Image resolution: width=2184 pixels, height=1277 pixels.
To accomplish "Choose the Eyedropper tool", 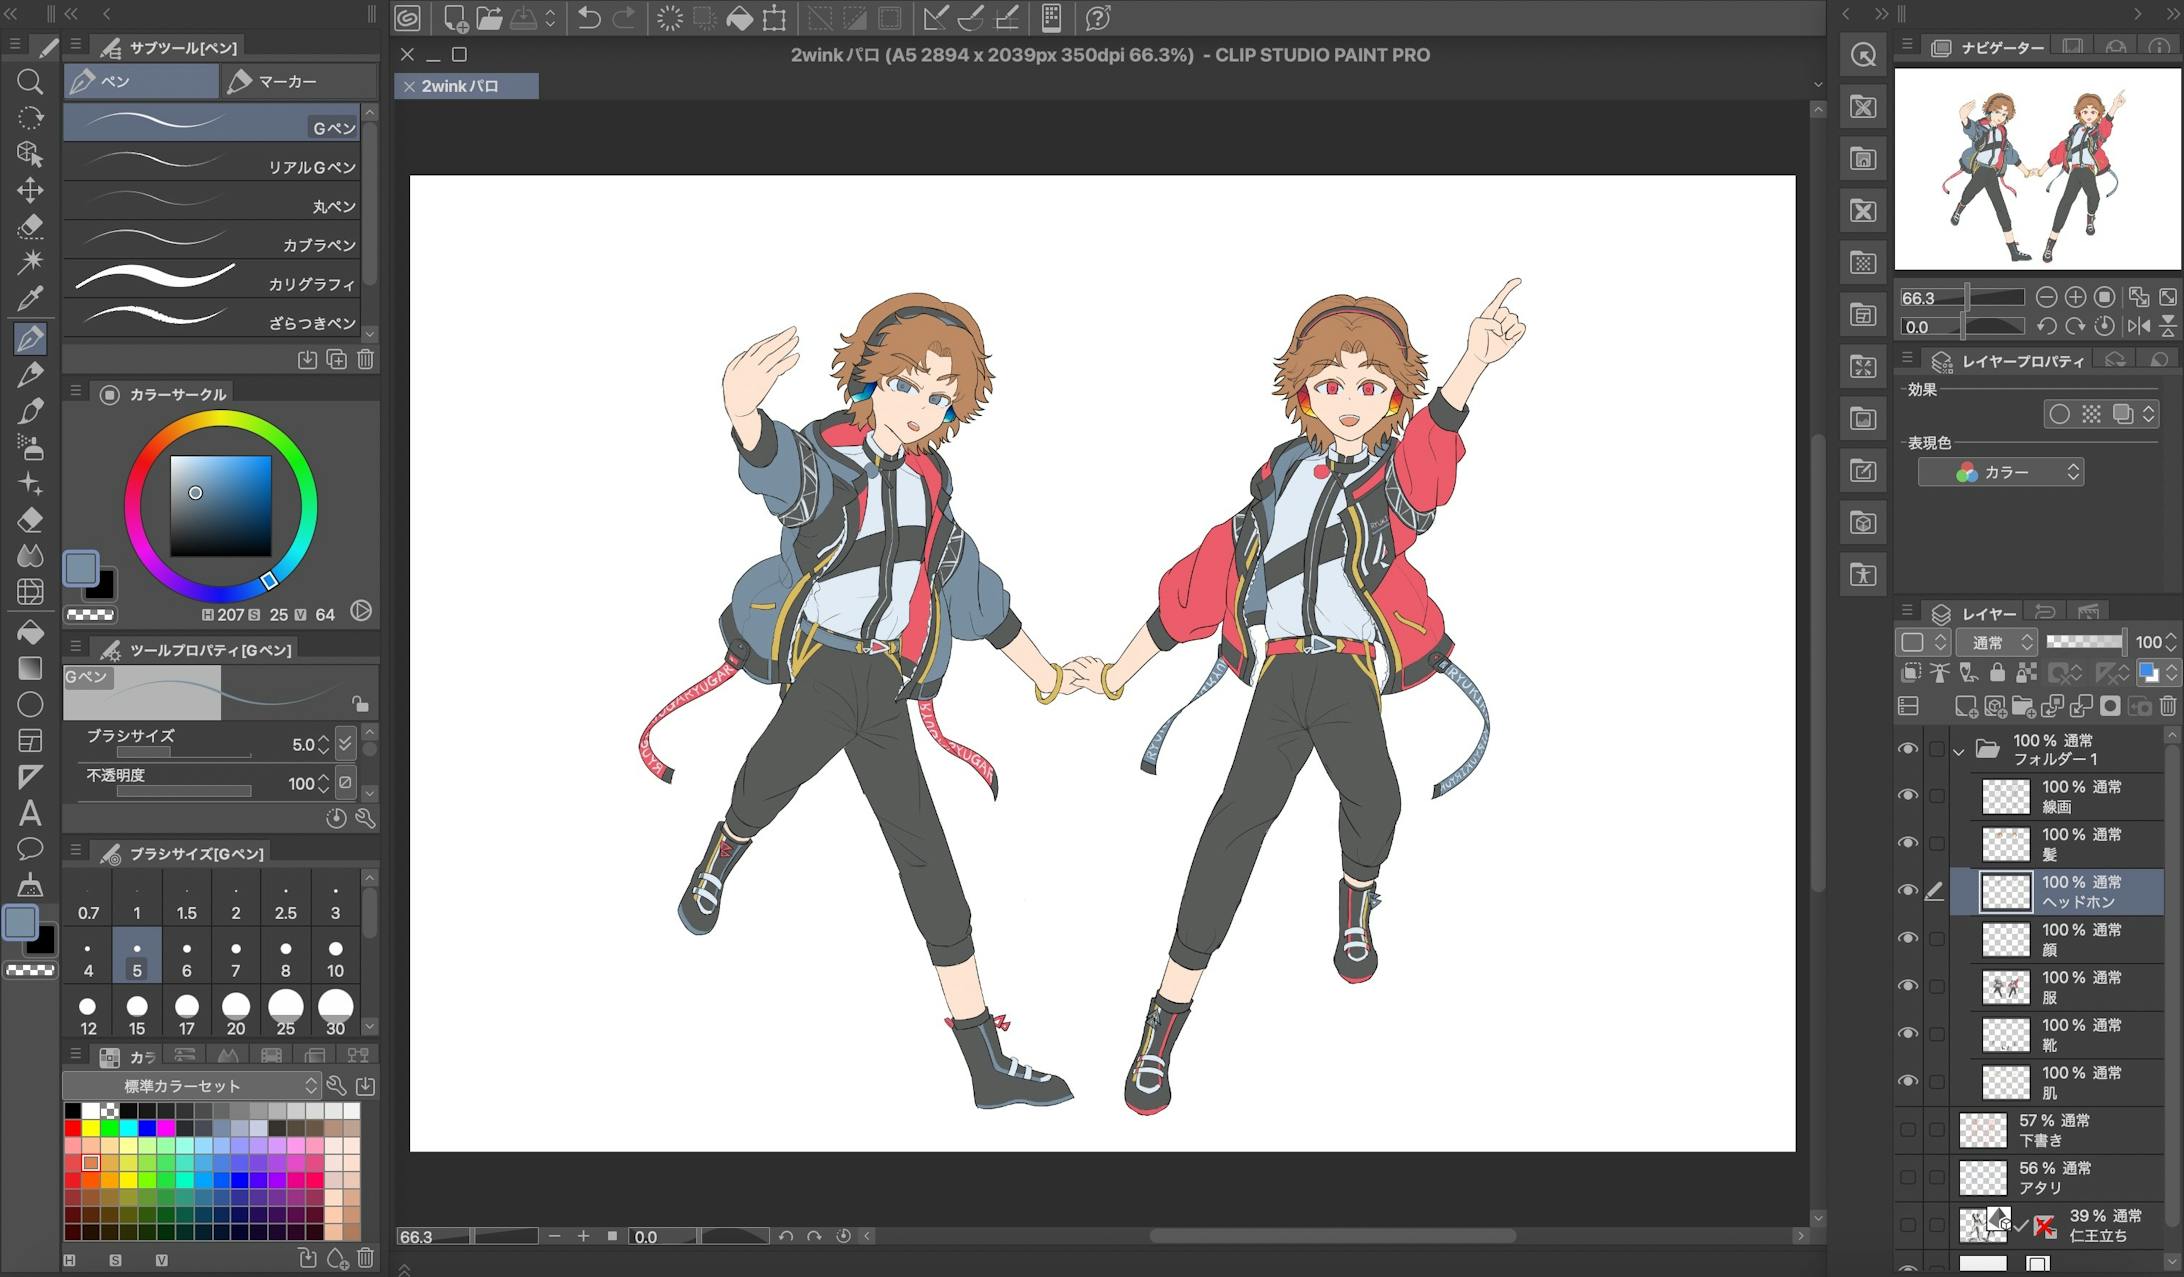I will pos(30,298).
